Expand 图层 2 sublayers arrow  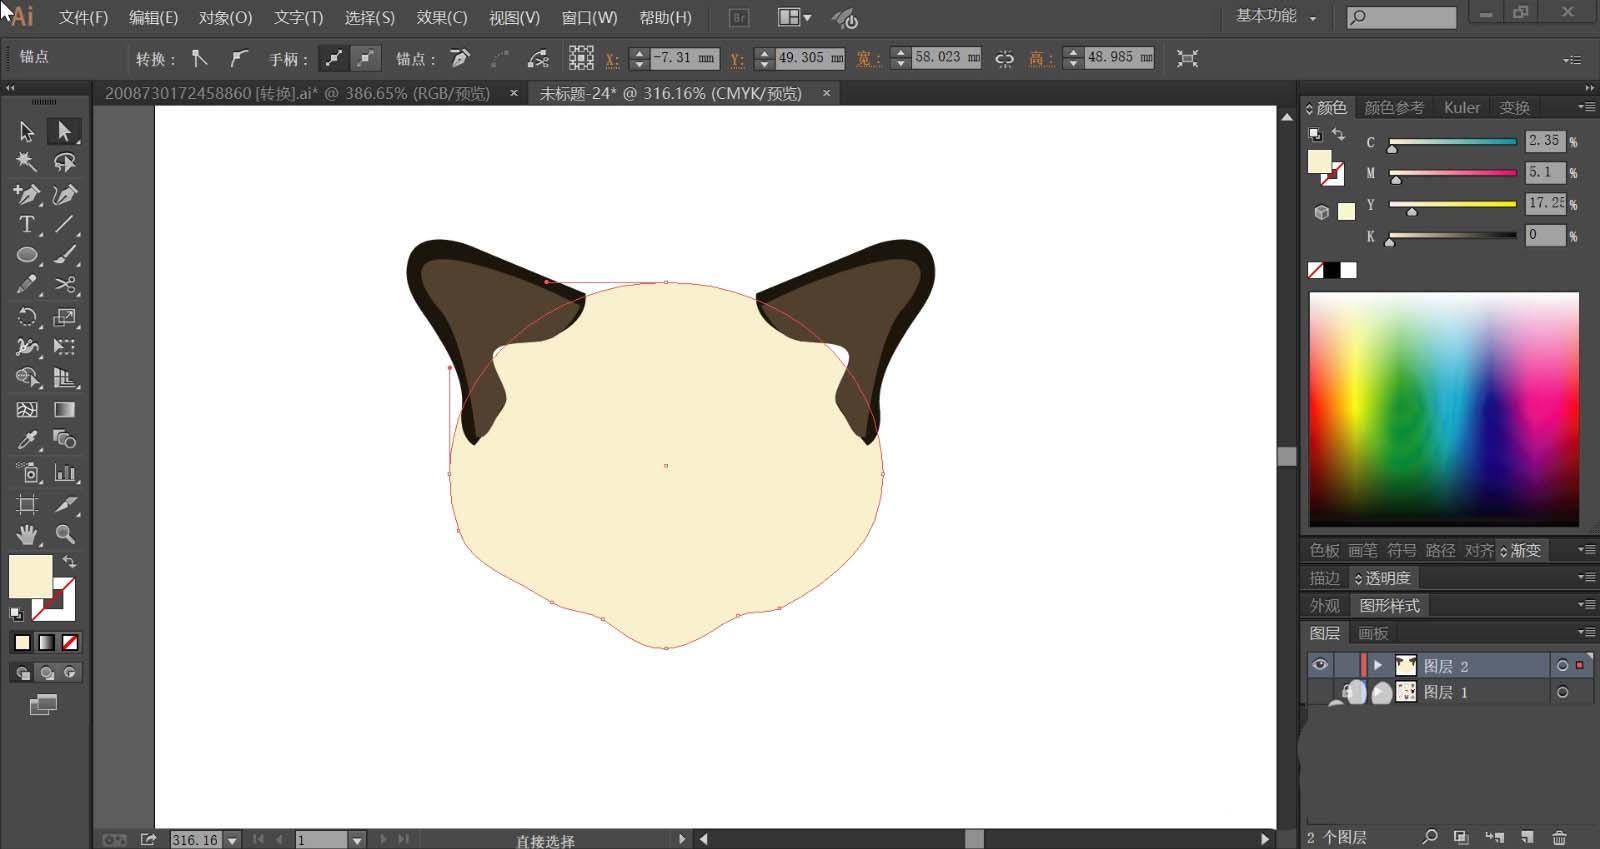click(x=1378, y=665)
